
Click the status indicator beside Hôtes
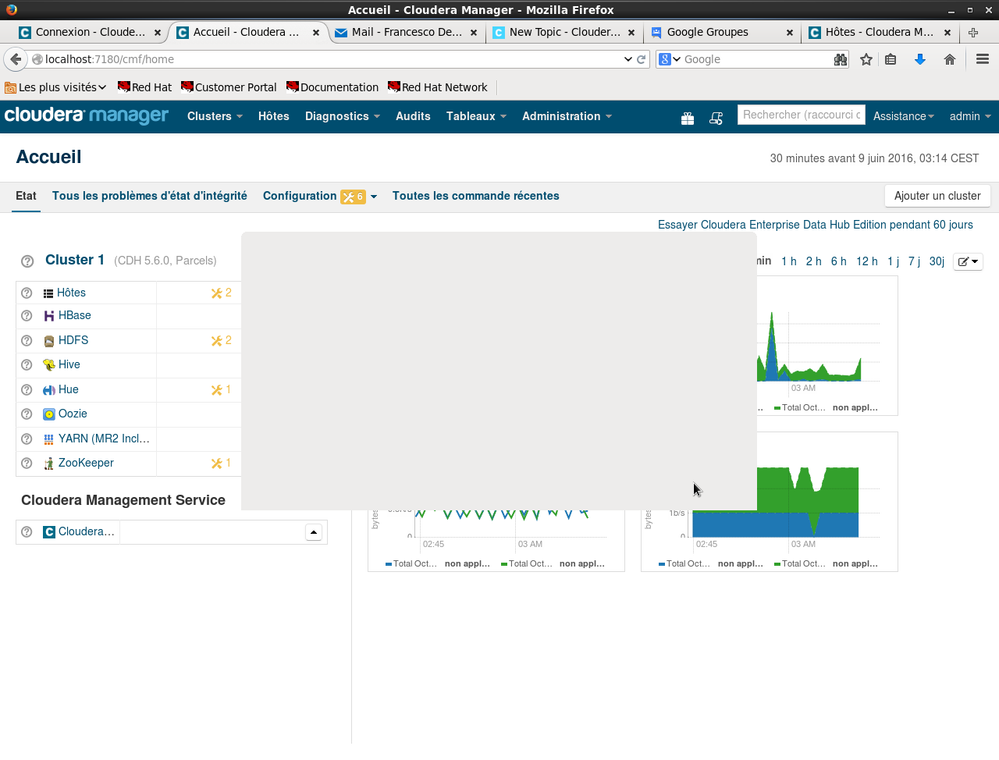(25, 291)
